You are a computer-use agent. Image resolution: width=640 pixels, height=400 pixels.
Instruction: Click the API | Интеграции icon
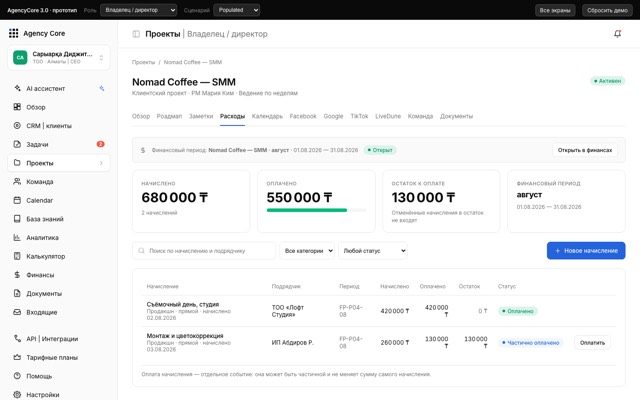point(17,339)
